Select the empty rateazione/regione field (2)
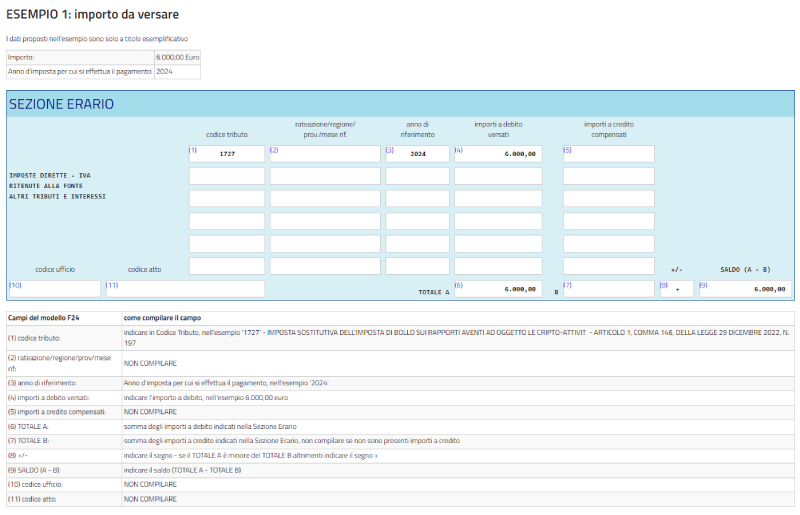Screen dimensions: 800x515 point(325,154)
